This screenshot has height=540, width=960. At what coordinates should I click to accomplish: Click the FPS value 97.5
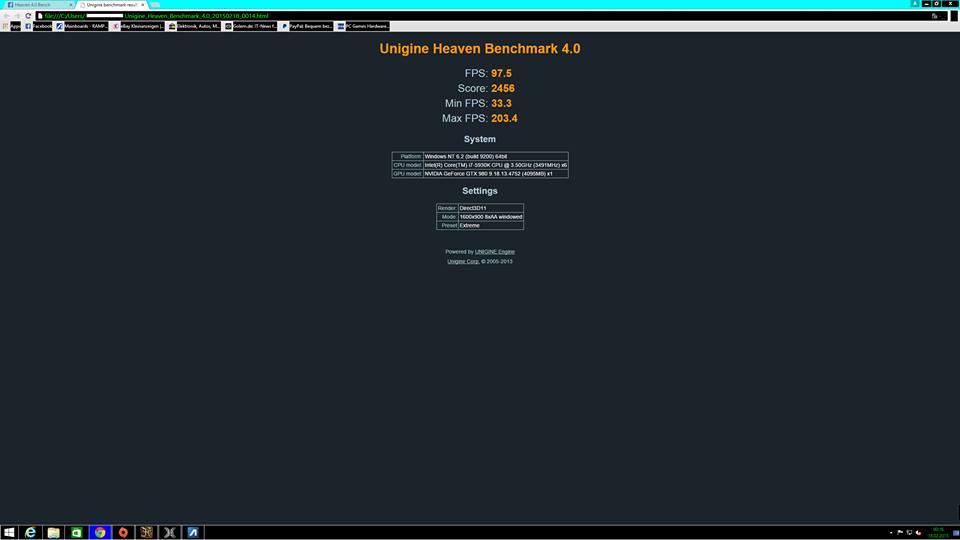pyautogui.click(x=501, y=73)
